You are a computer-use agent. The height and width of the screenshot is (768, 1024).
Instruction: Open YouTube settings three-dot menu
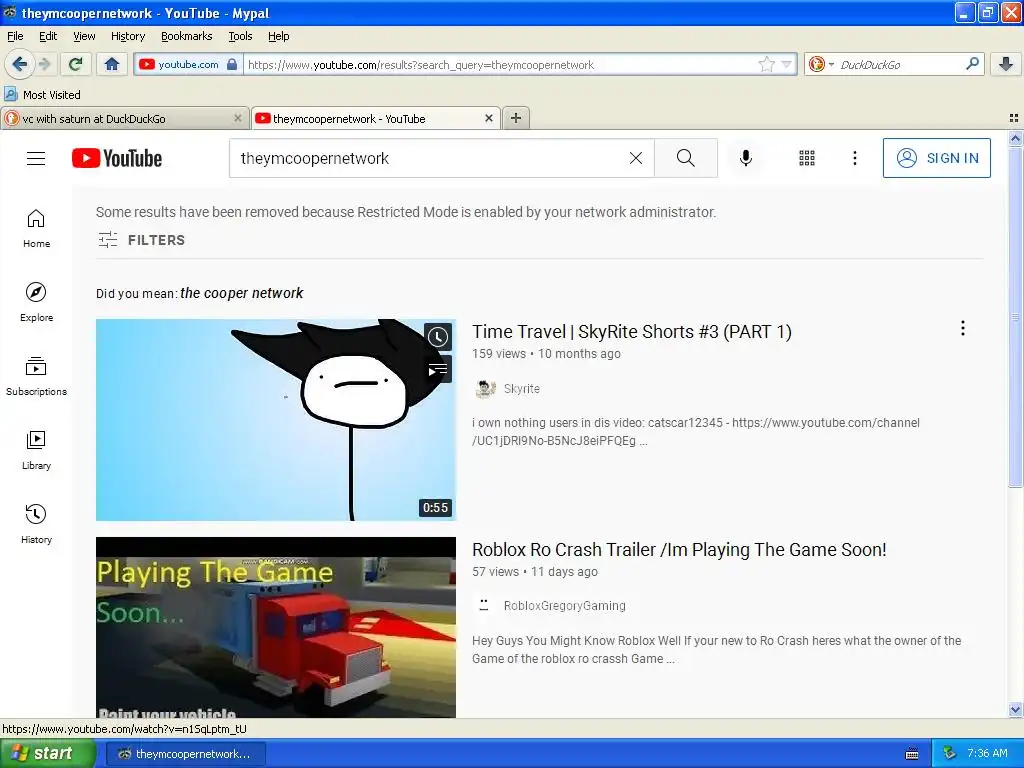click(854, 158)
